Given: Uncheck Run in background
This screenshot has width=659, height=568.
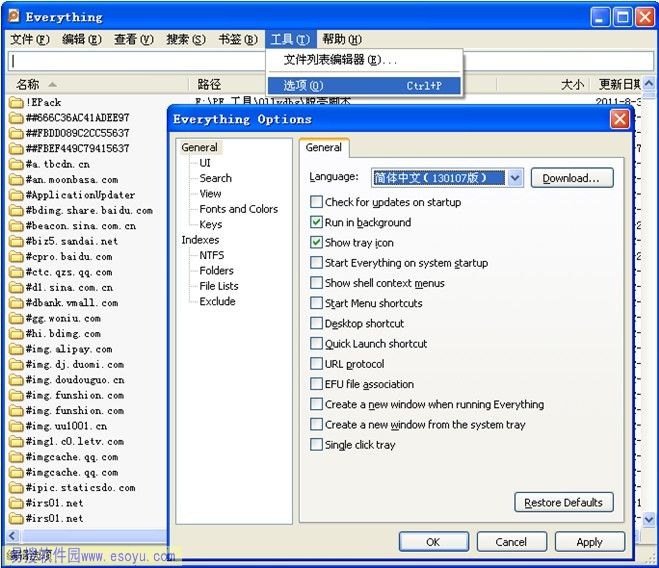Looking at the screenshot, I should (x=316, y=222).
